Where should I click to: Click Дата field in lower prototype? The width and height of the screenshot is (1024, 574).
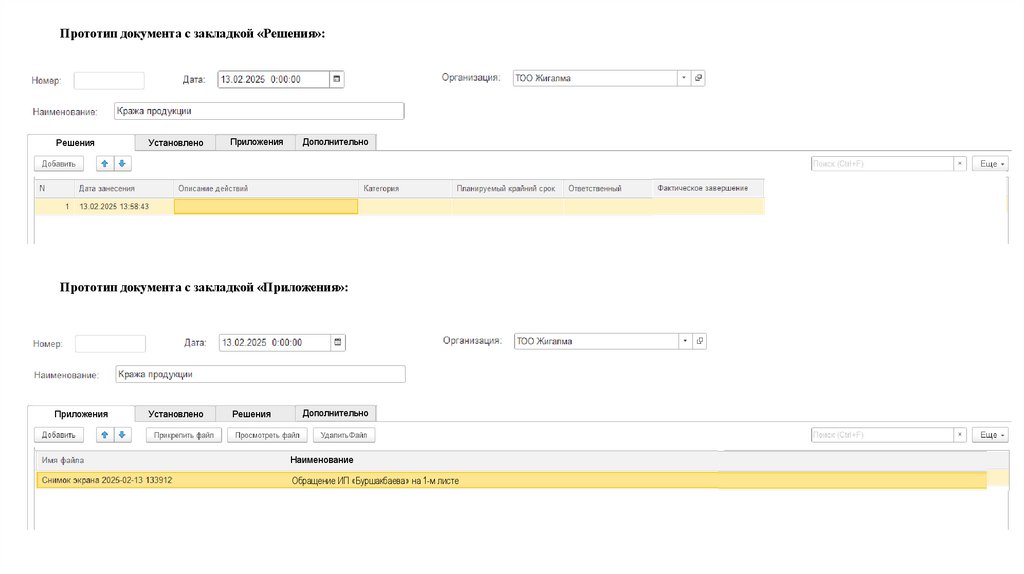point(275,342)
